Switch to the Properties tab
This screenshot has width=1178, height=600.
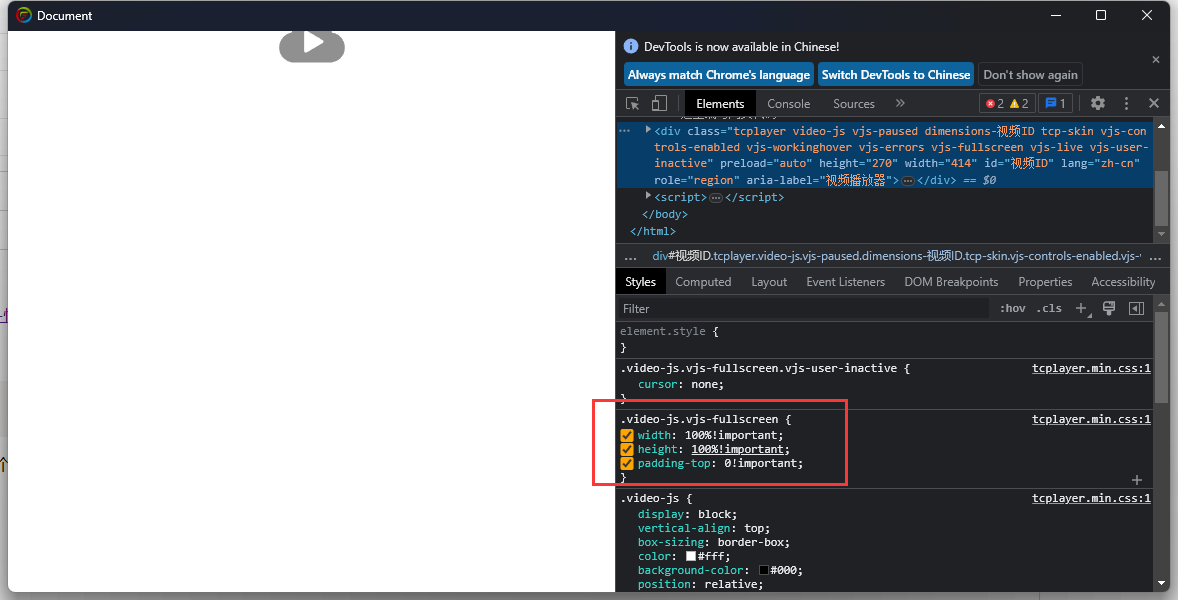[1045, 282]
